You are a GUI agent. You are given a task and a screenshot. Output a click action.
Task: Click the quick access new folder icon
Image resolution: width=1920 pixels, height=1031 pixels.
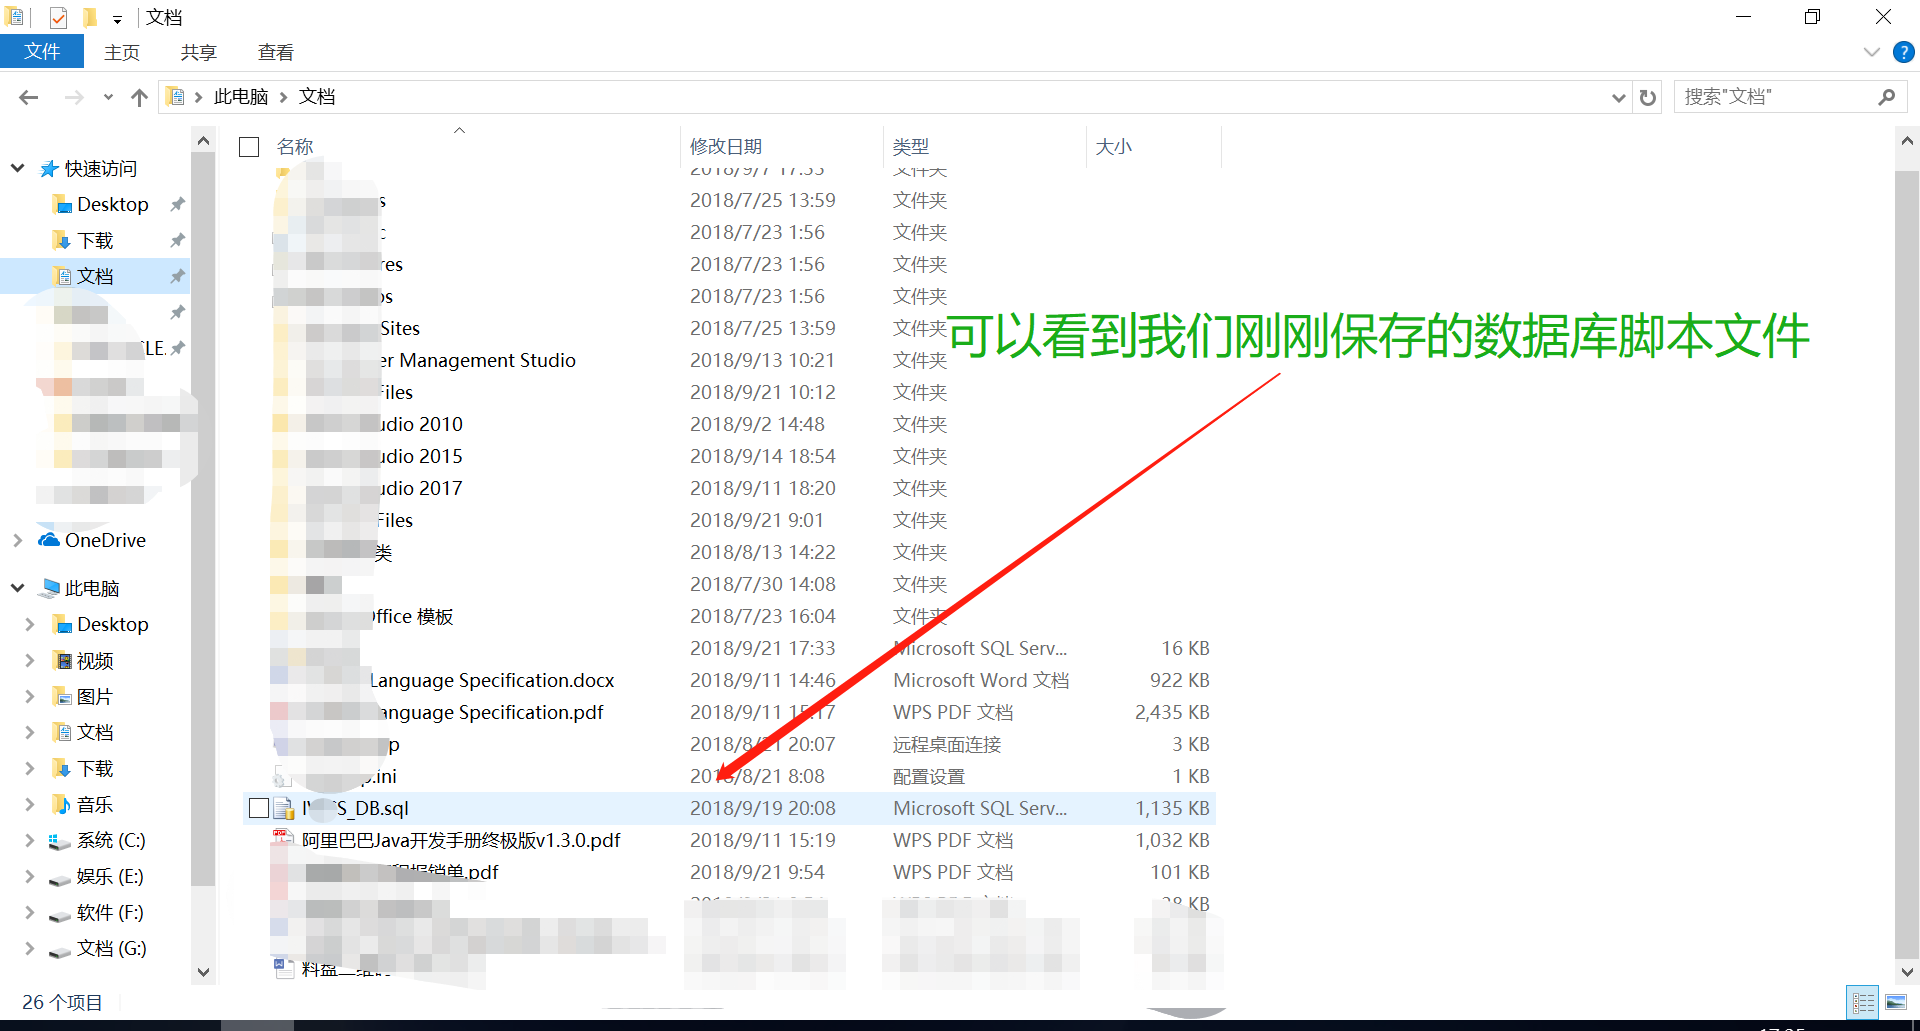click(x=89, y=18)
